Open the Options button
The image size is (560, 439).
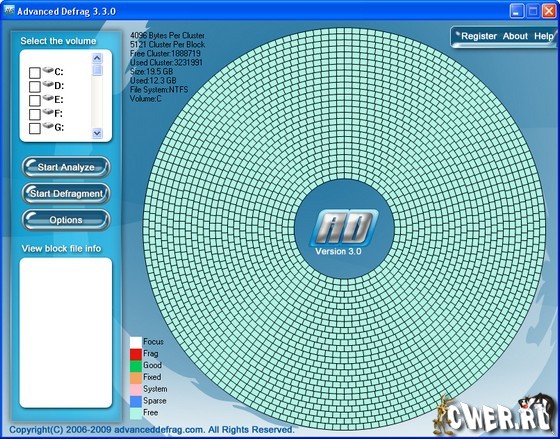66,220
